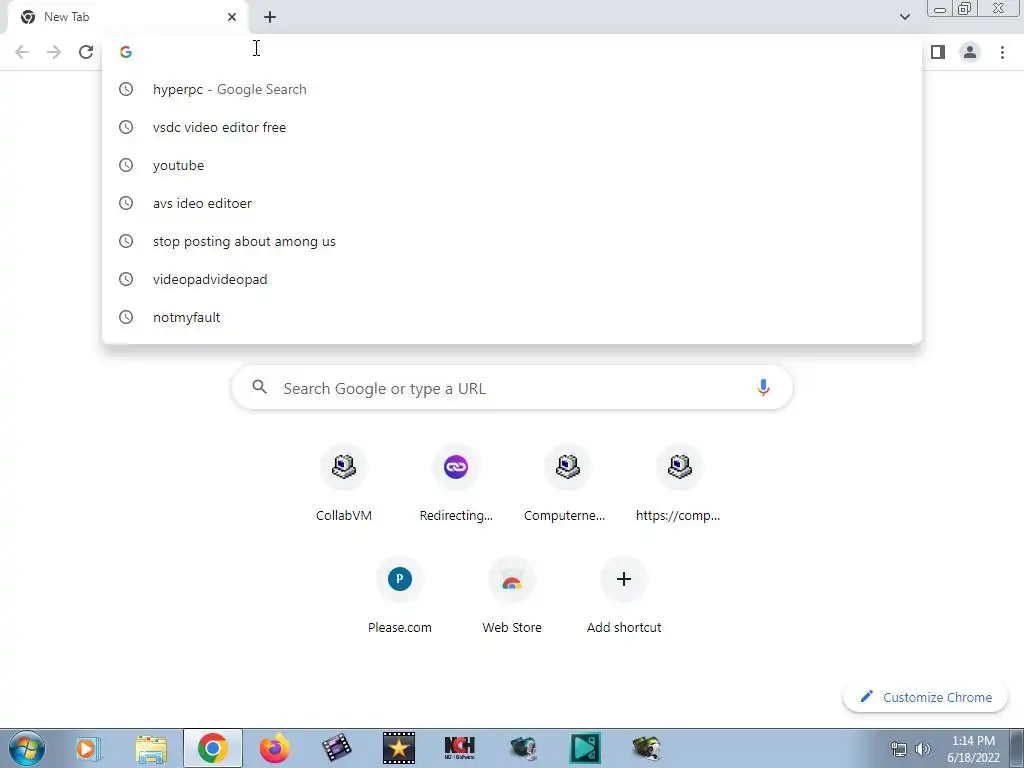Image resolution: width=1024 pixels, height=768 pixels.
Task: Open the Redirecting... shortcut
Action: [456, 484]
